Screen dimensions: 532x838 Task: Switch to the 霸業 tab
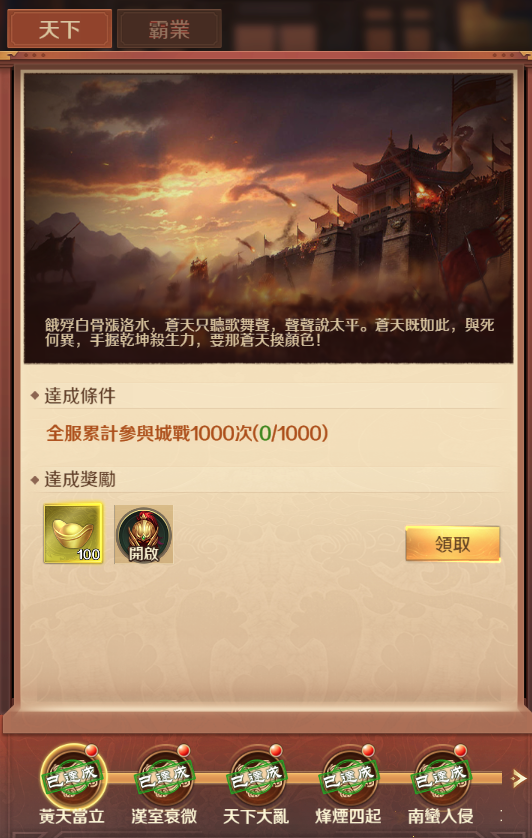169,29
